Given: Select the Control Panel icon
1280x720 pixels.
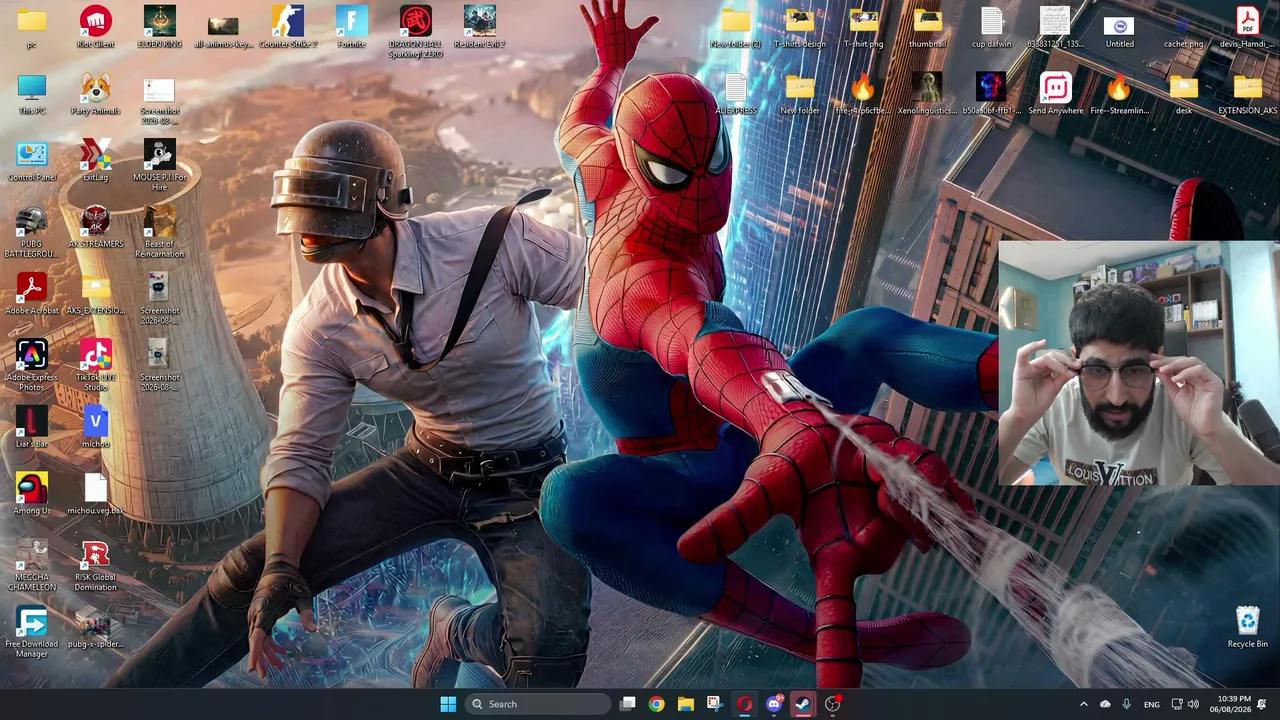Looking at the screenshot, I should click(31, 161).
